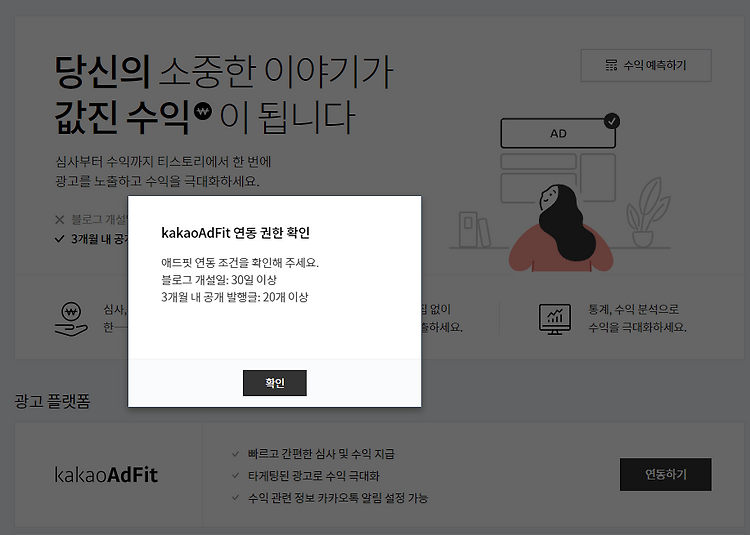Click the AD box in the illustration
750x535 pixels.
click(558, 133)
